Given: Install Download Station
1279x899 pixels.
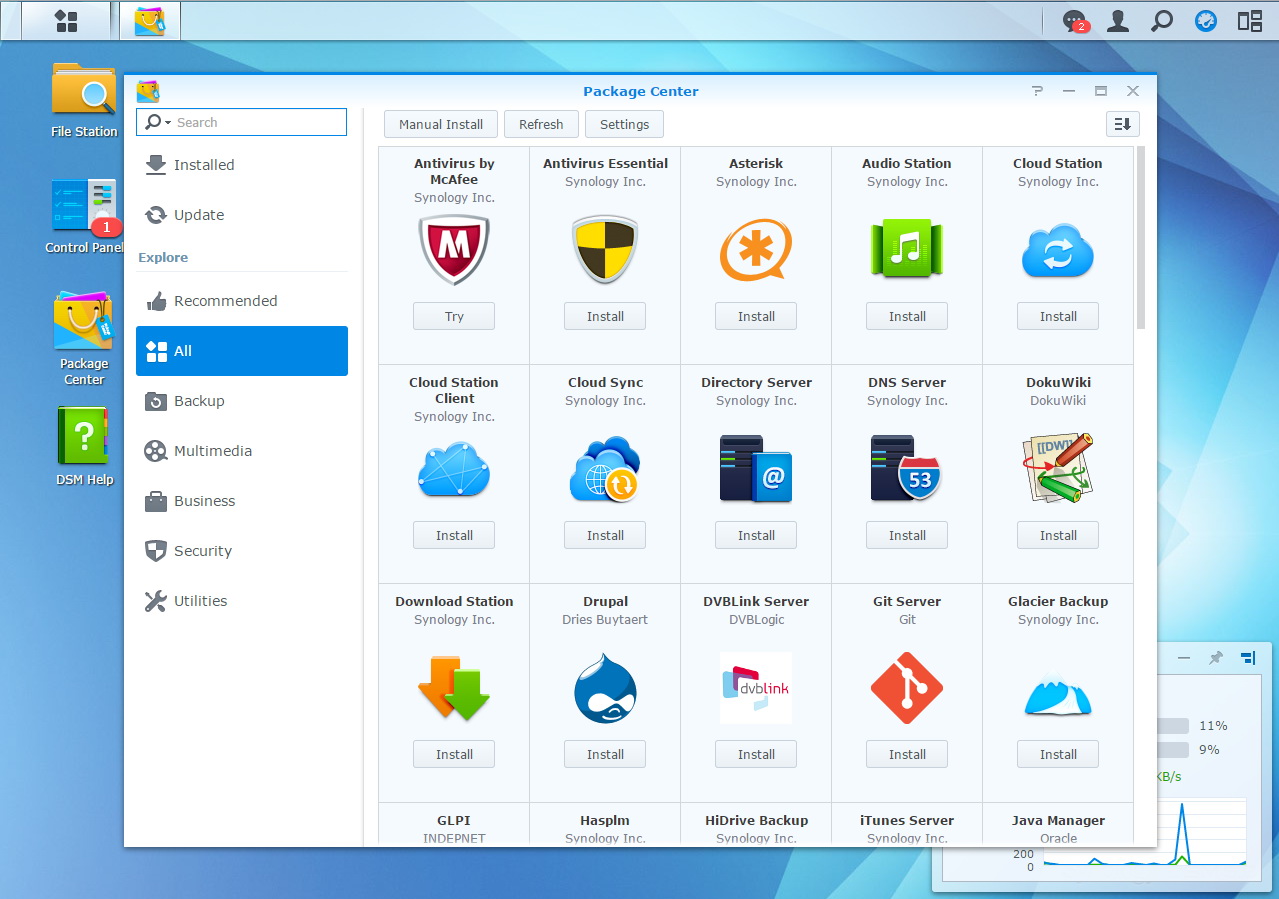Looking at the screenshot, I should coord(454,754).
